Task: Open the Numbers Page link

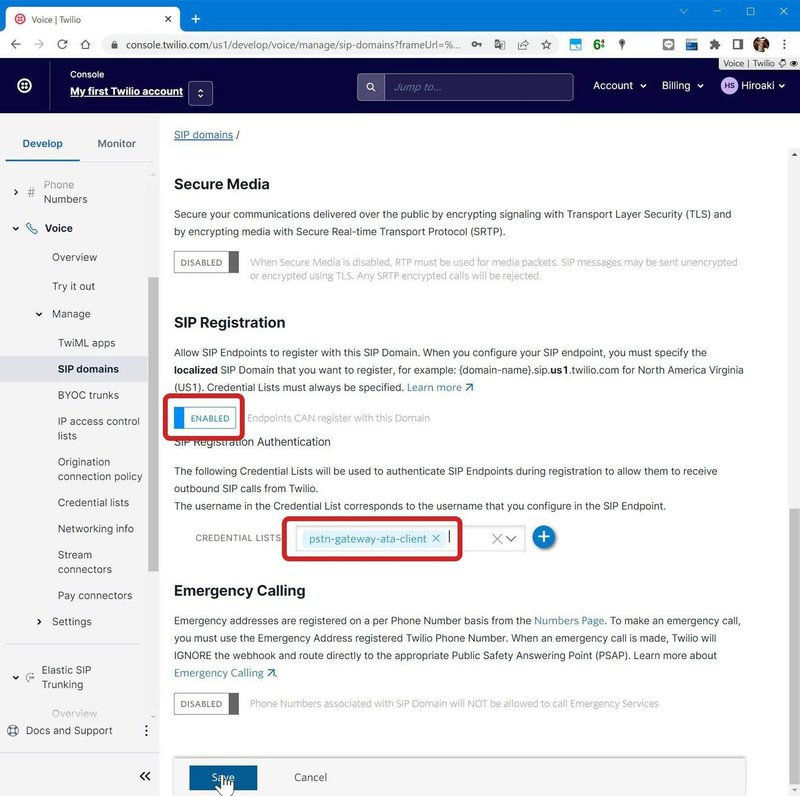Action: click(x=569, y=620)
